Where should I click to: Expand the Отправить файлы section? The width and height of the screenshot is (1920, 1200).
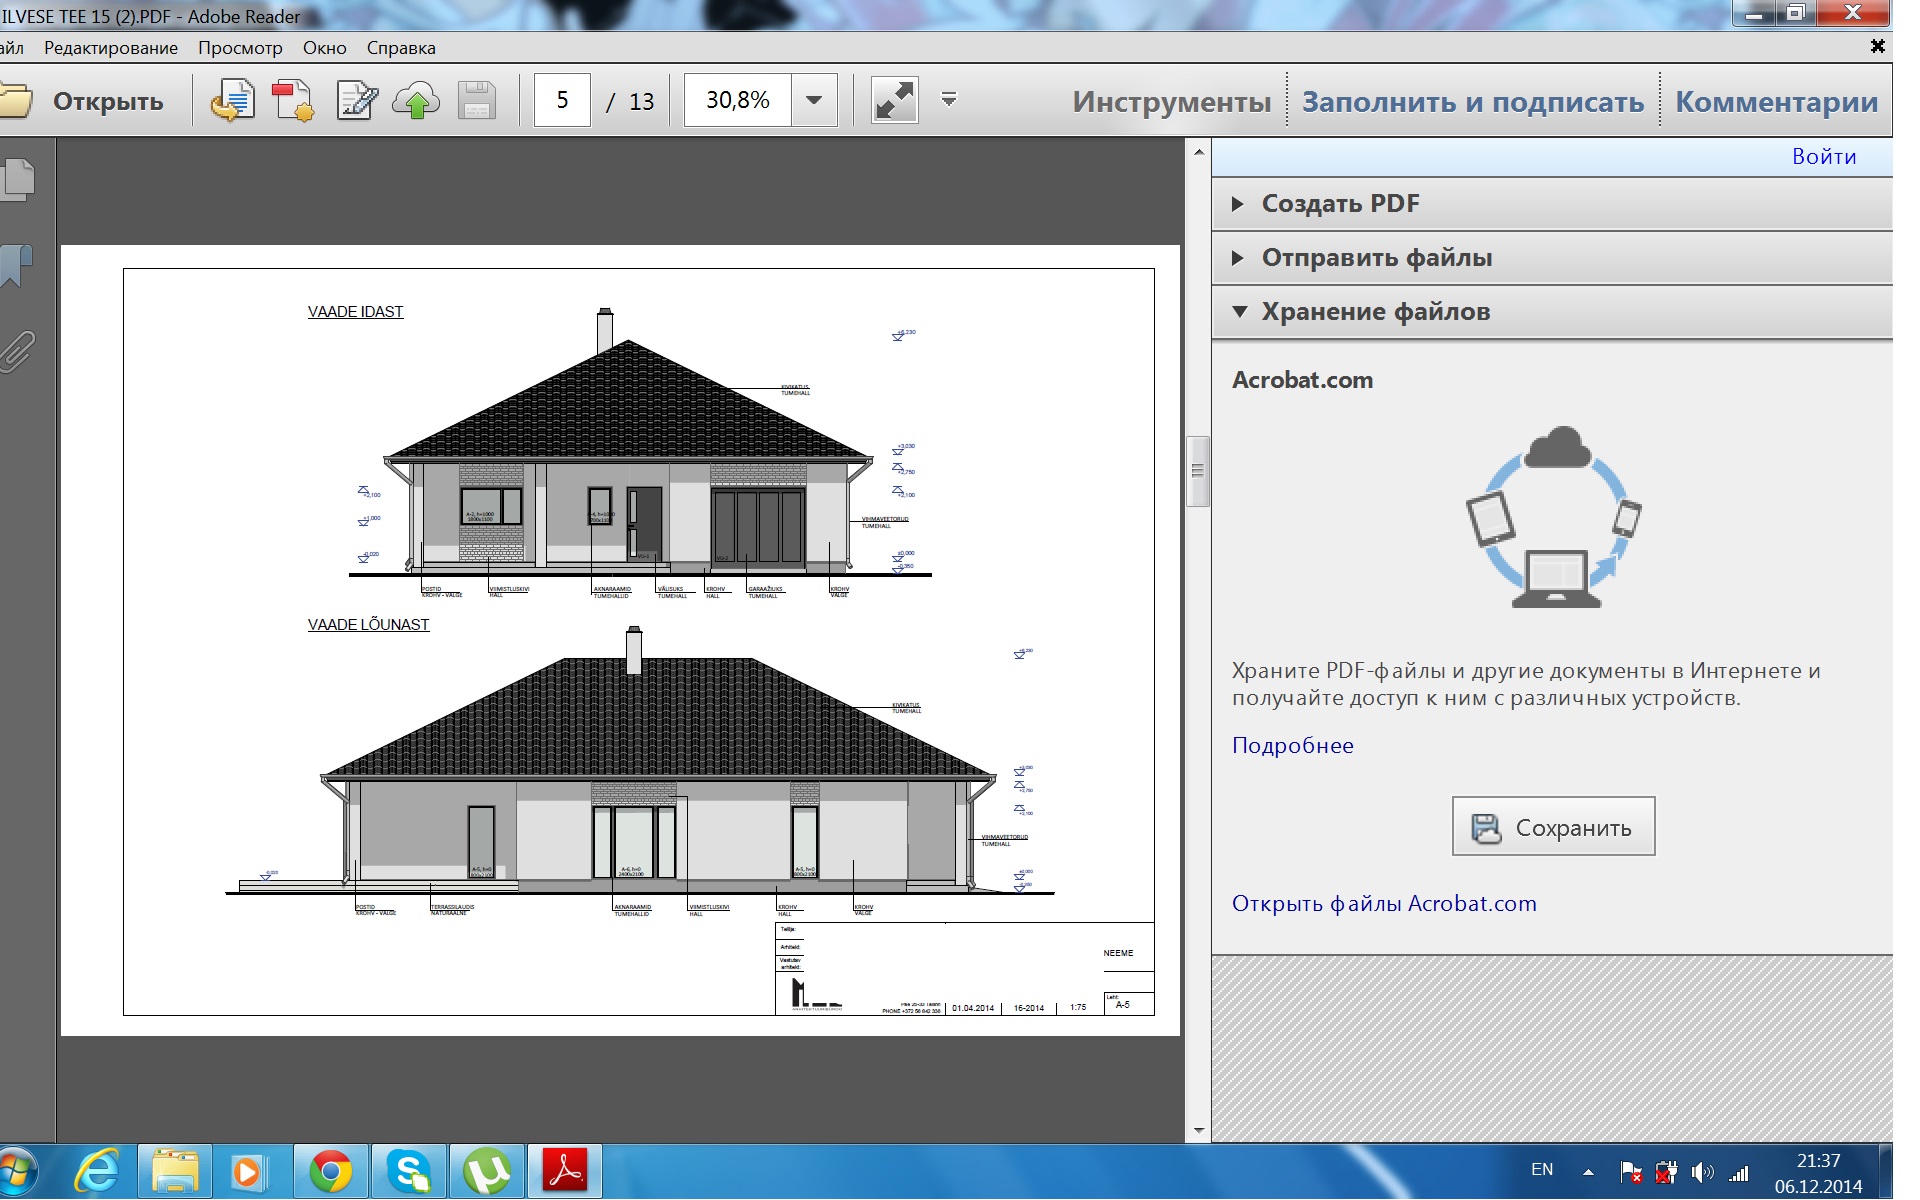click(x=1375, y=258)
